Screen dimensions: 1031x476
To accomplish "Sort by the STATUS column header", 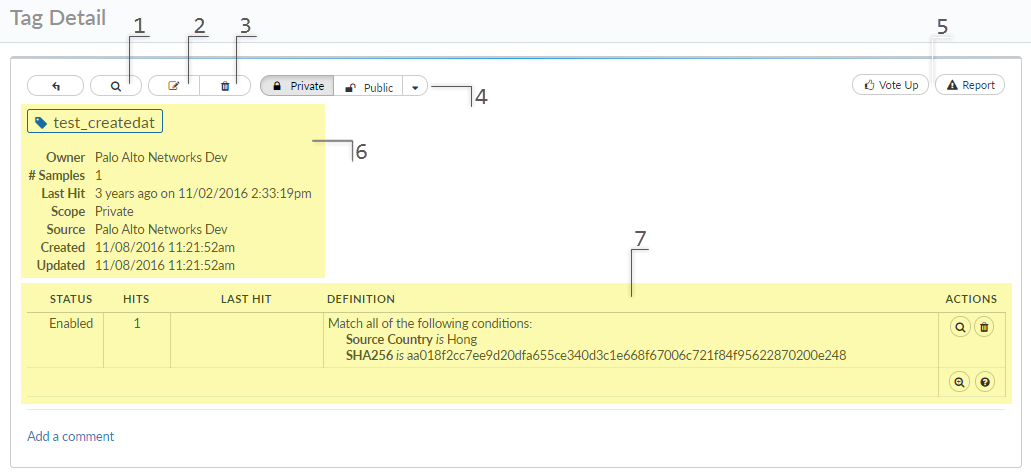I will [71, 299].
